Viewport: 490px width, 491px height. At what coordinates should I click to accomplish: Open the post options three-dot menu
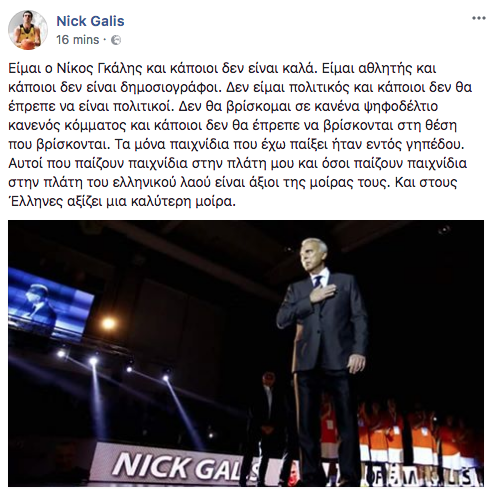(478, 18)
